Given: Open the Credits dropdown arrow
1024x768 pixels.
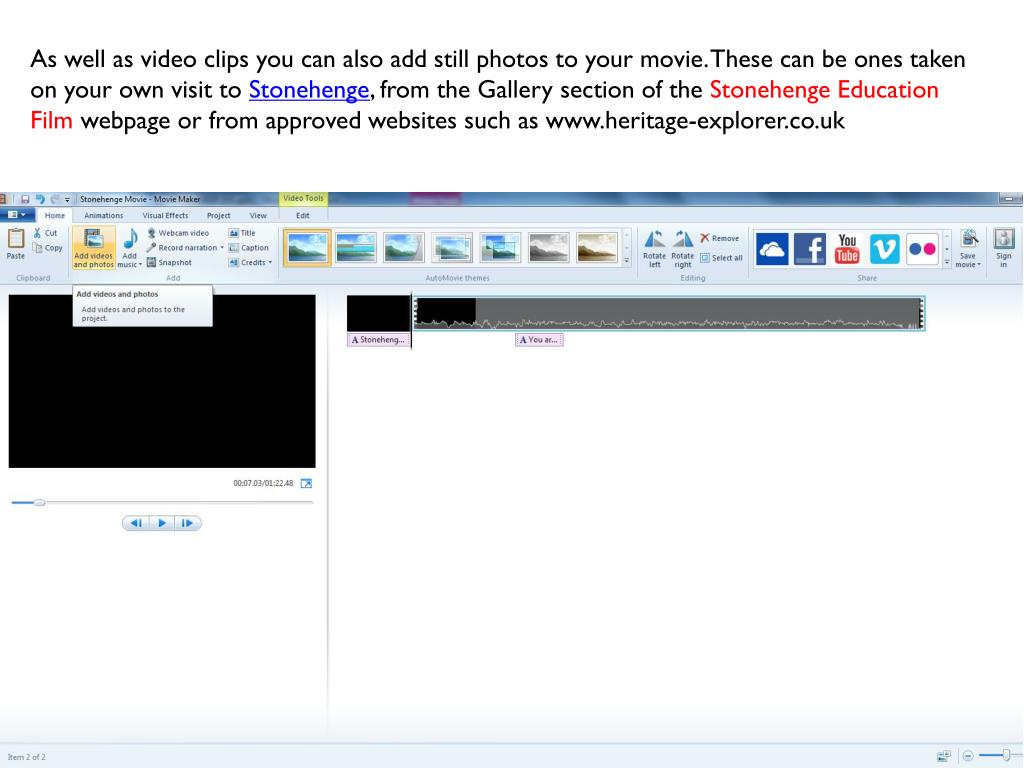Looking at the screenshot, I should coord(270,263).
